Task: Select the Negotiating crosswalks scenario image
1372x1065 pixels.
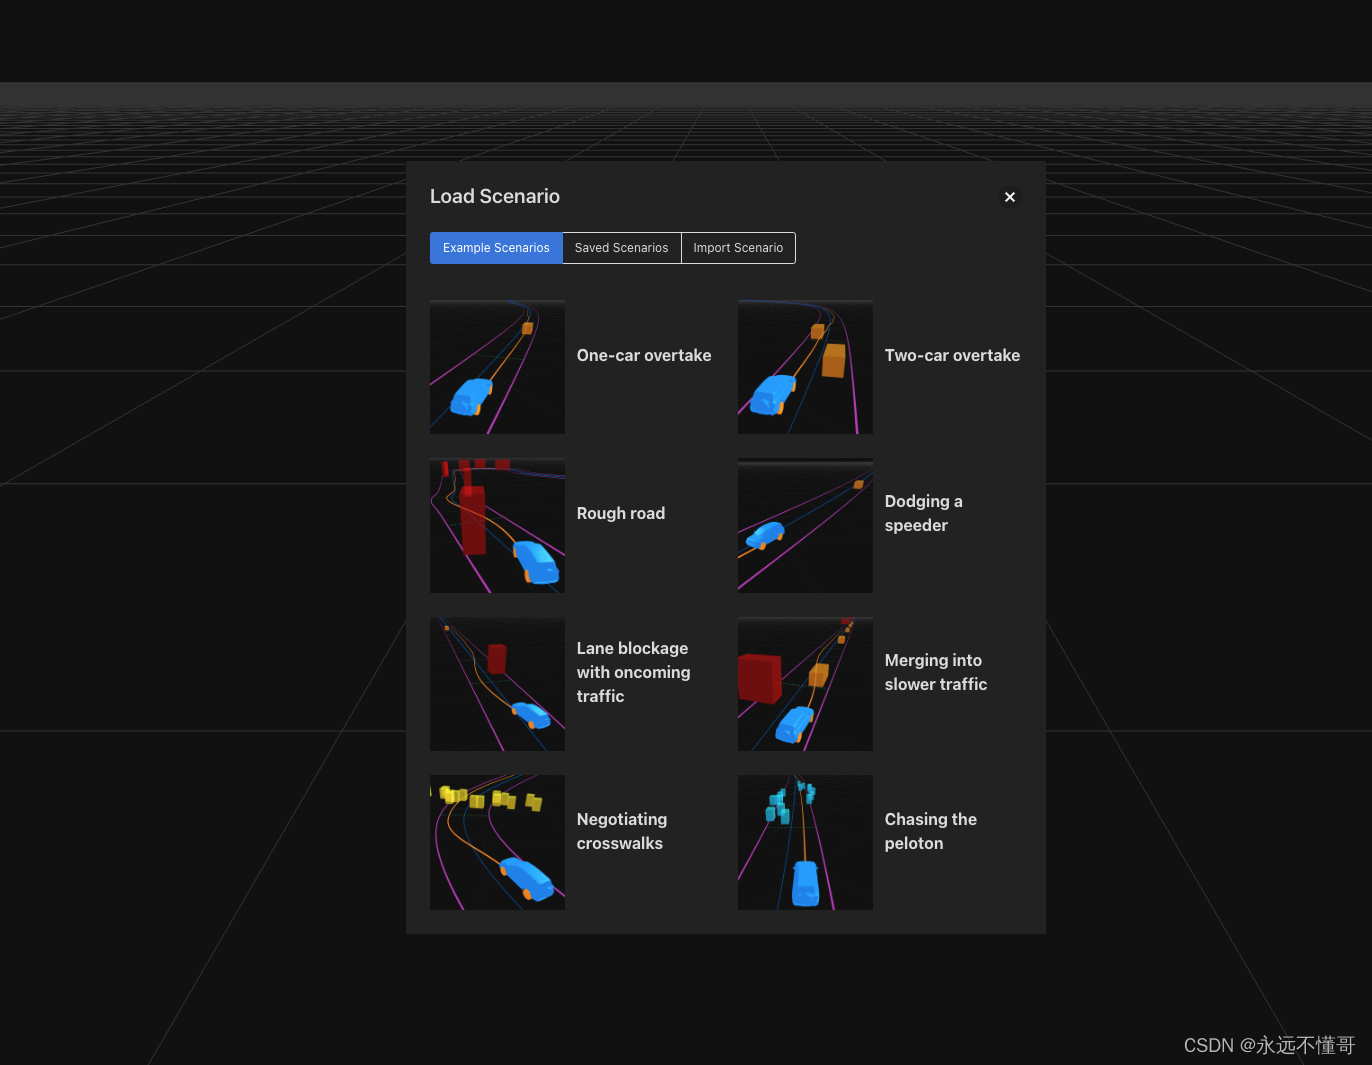Action: pos(497,842)
